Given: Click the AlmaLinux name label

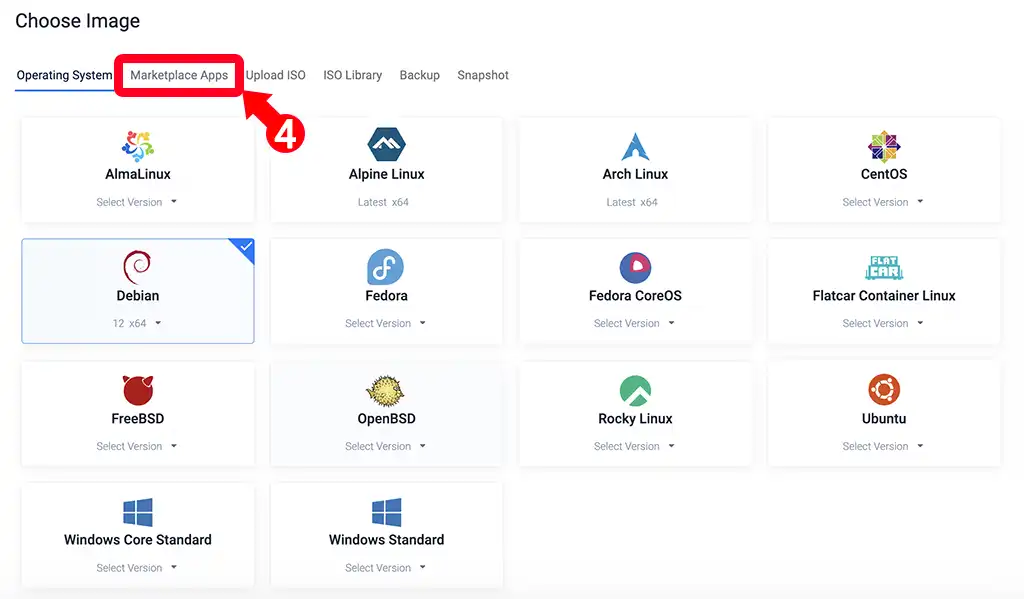Looking at the screenshot, I should point(138,174).
